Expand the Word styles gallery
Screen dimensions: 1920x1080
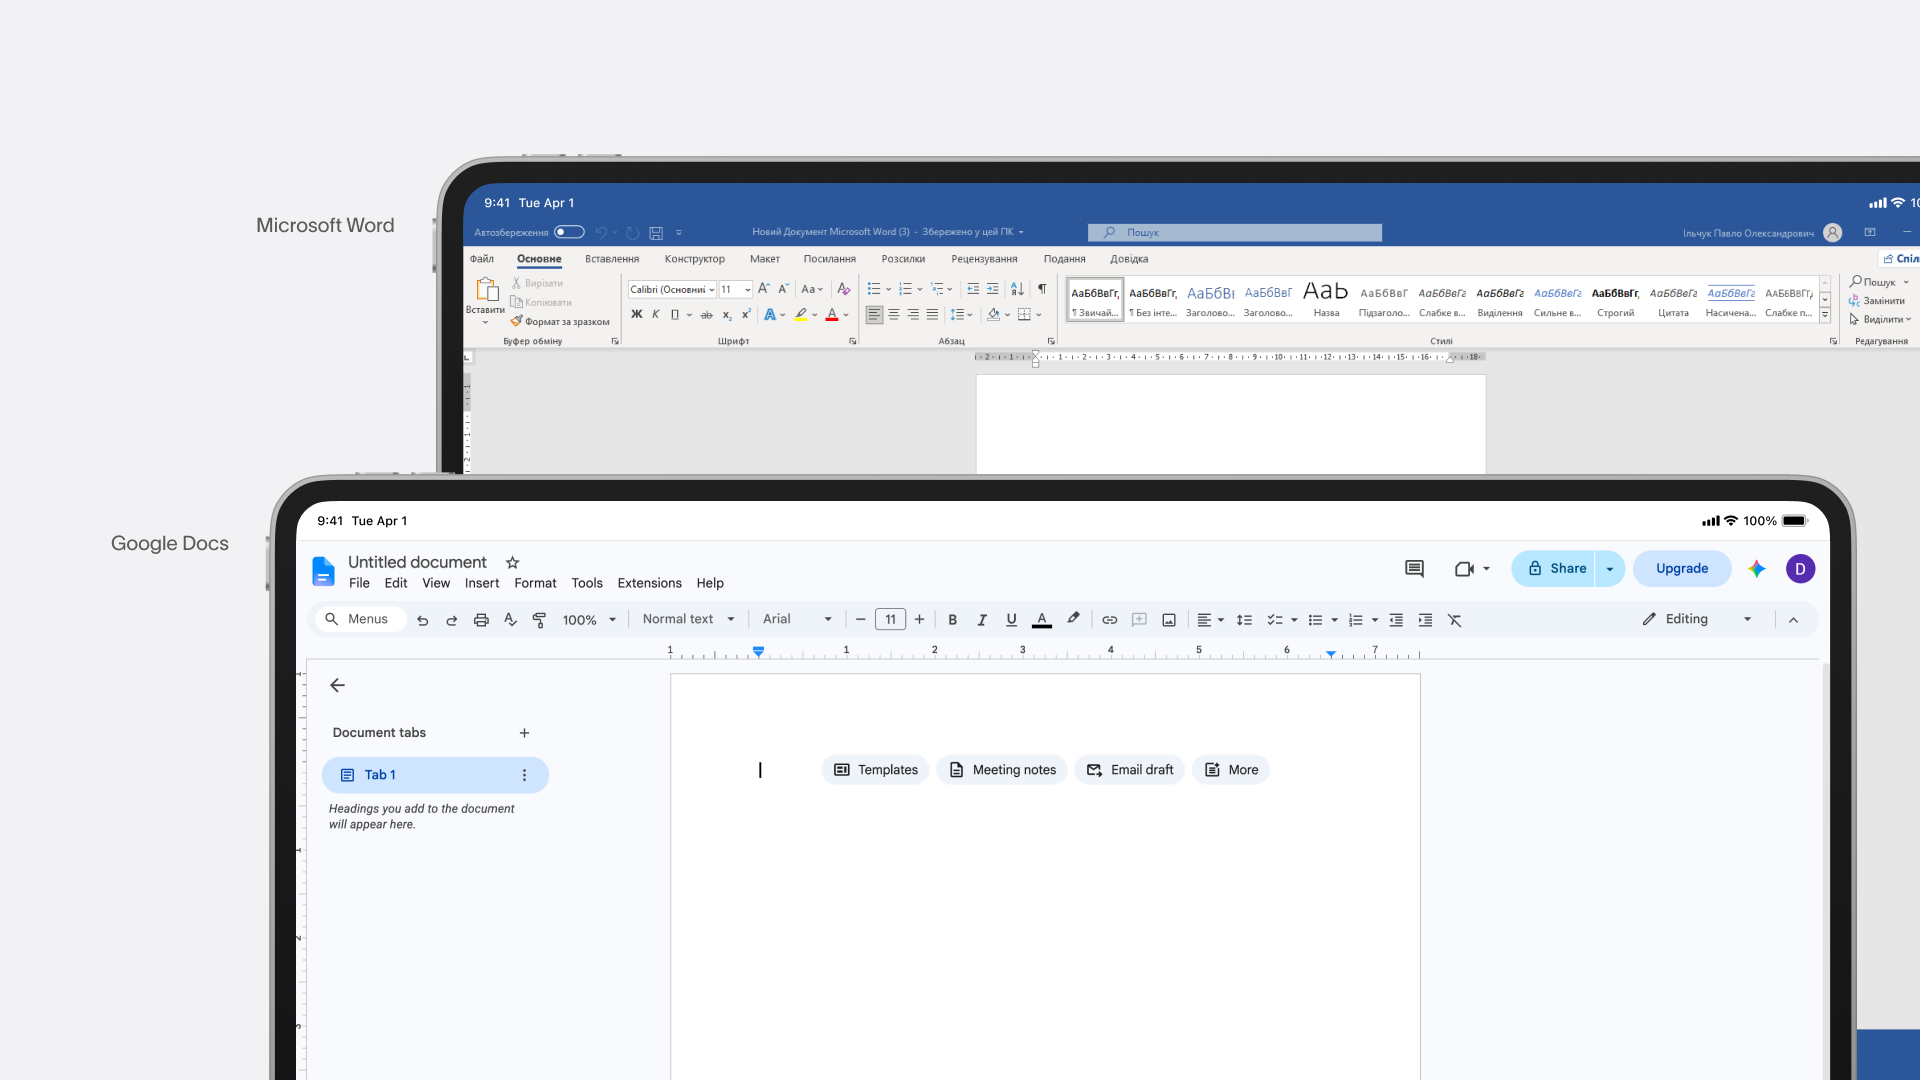1825,315
